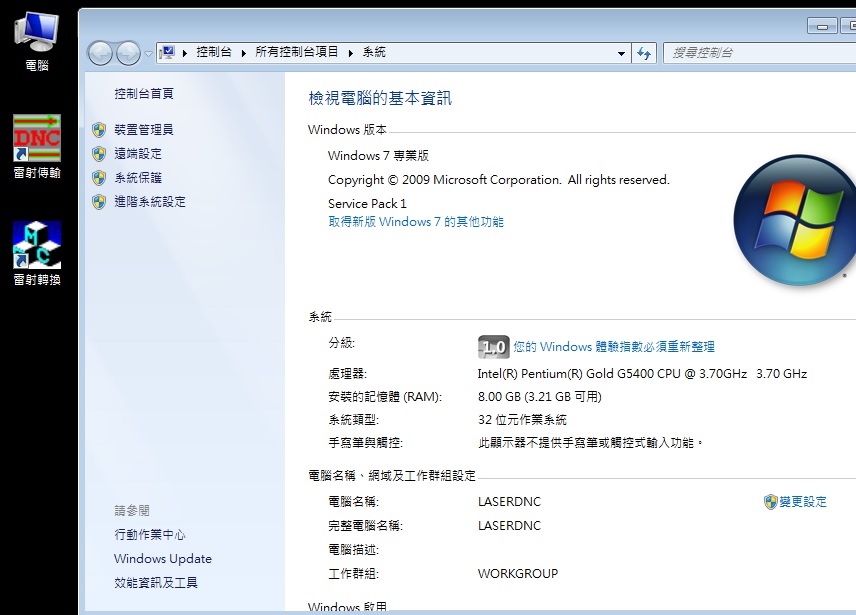Click the shield icon beside 遠端設定
Viewport: 856px width, 615px height.
click(99, 154)
